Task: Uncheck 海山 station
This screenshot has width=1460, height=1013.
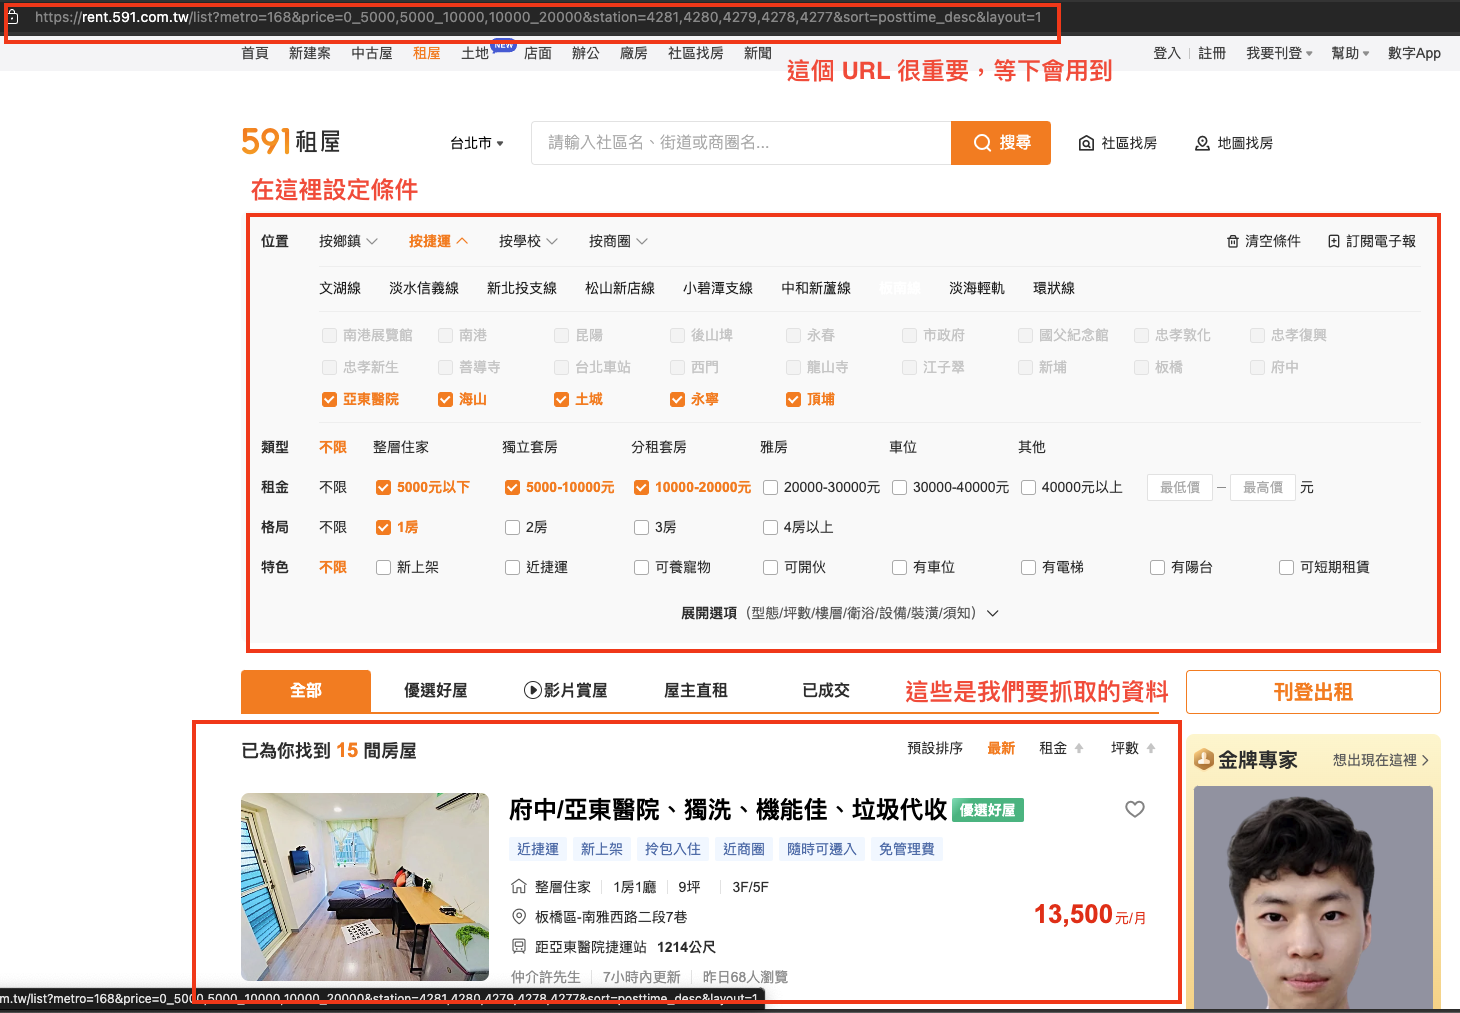Action: (x=445, y=399)
